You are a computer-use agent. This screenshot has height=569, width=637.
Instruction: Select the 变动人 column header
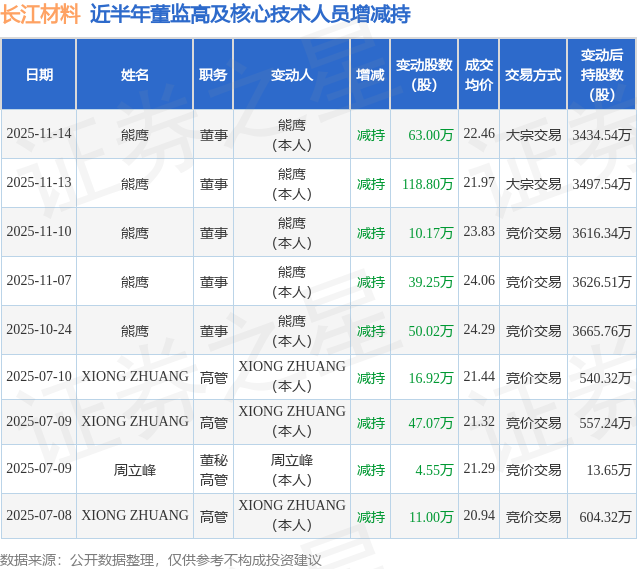click(x=292, y=75)
